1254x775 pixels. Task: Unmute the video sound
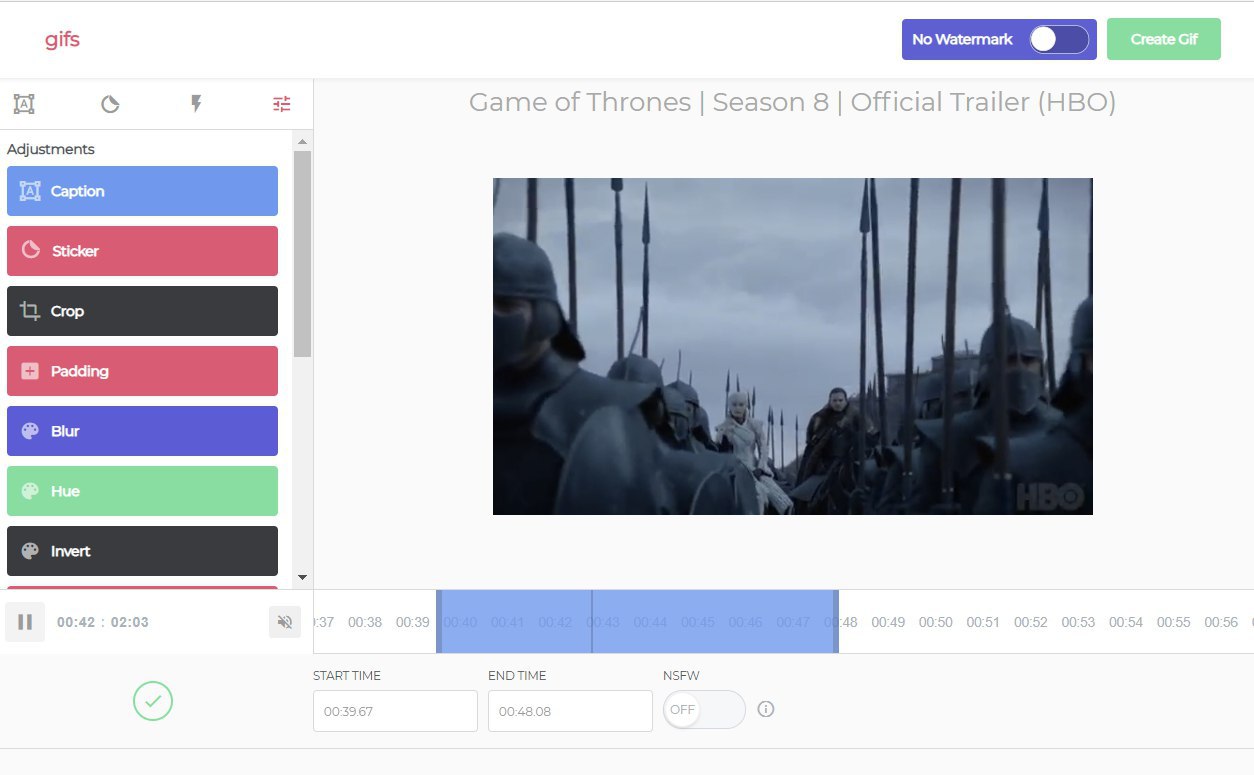(x=285, y=622)
